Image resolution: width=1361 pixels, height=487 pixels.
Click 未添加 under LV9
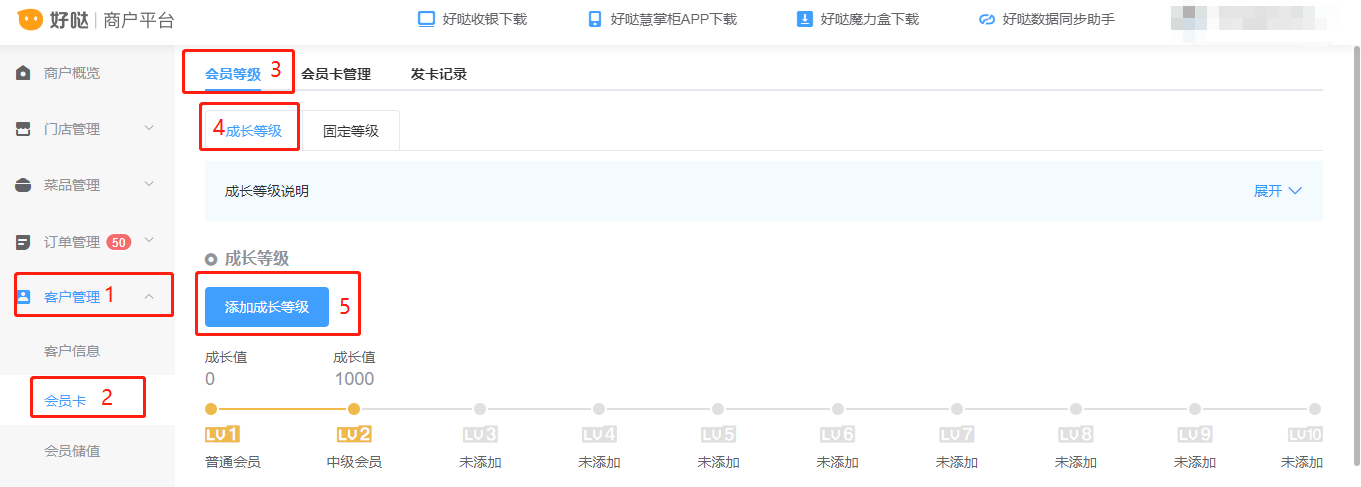point(1195,462)
